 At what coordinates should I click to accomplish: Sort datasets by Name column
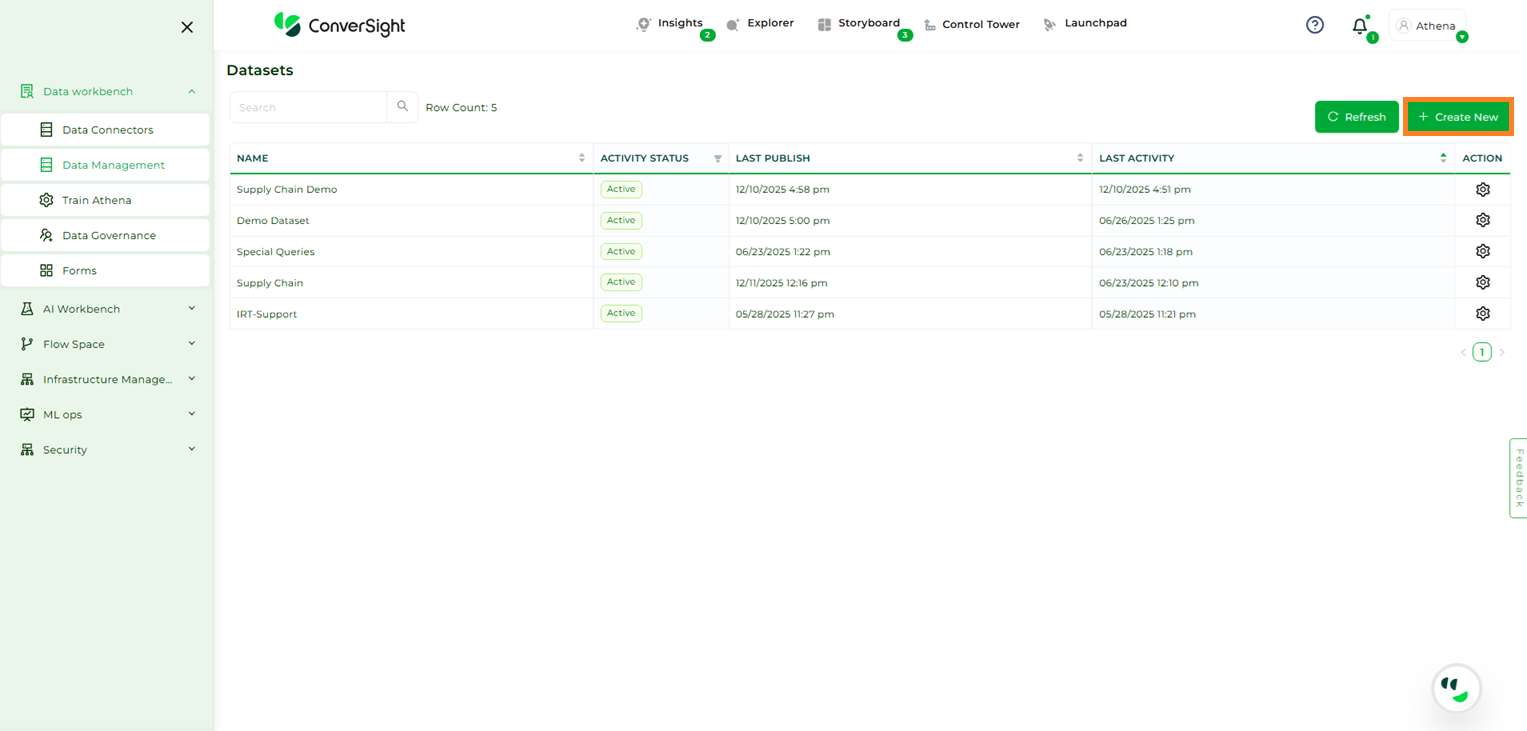(x=581, y=158)
